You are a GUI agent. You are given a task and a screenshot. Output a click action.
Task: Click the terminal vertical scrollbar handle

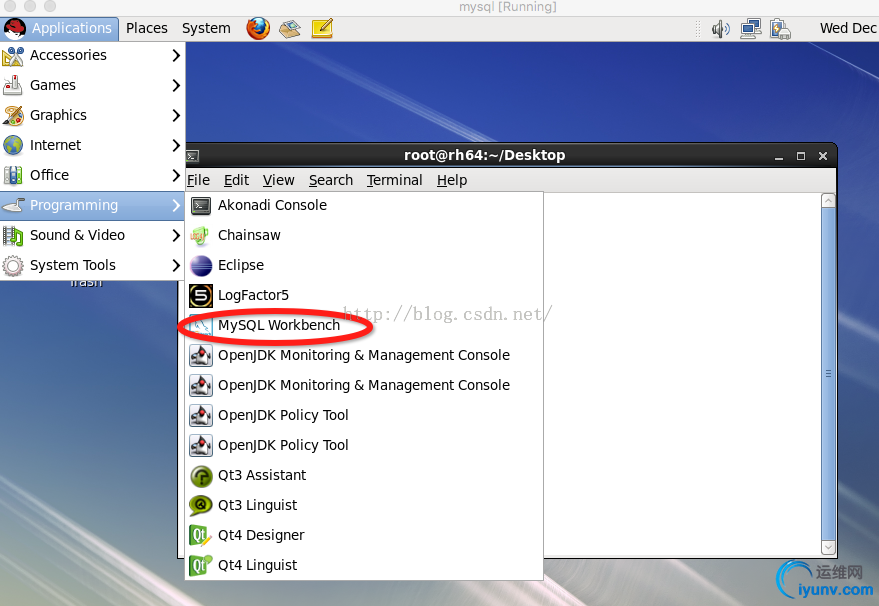(828, 374)
